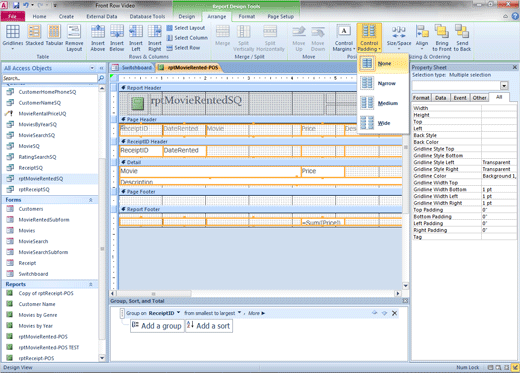This screenshot has width=520, height=373.
Task: Click the Merge cells icon
Action: (x=222, y=35)
